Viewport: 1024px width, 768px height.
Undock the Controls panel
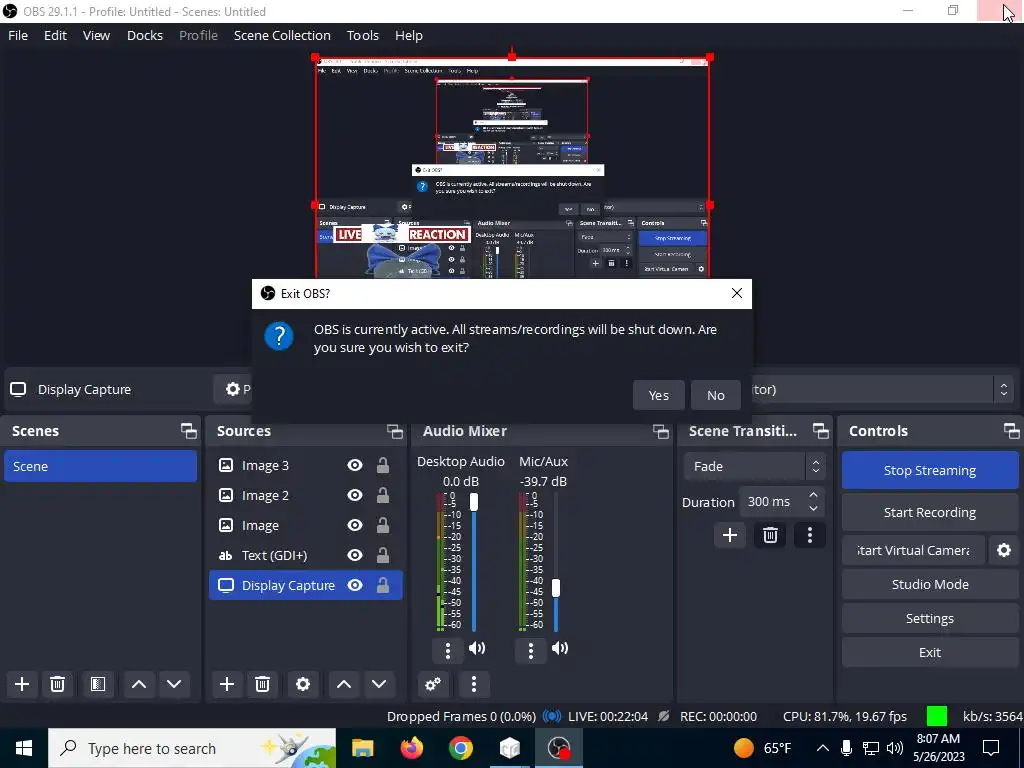(1012, 431)
